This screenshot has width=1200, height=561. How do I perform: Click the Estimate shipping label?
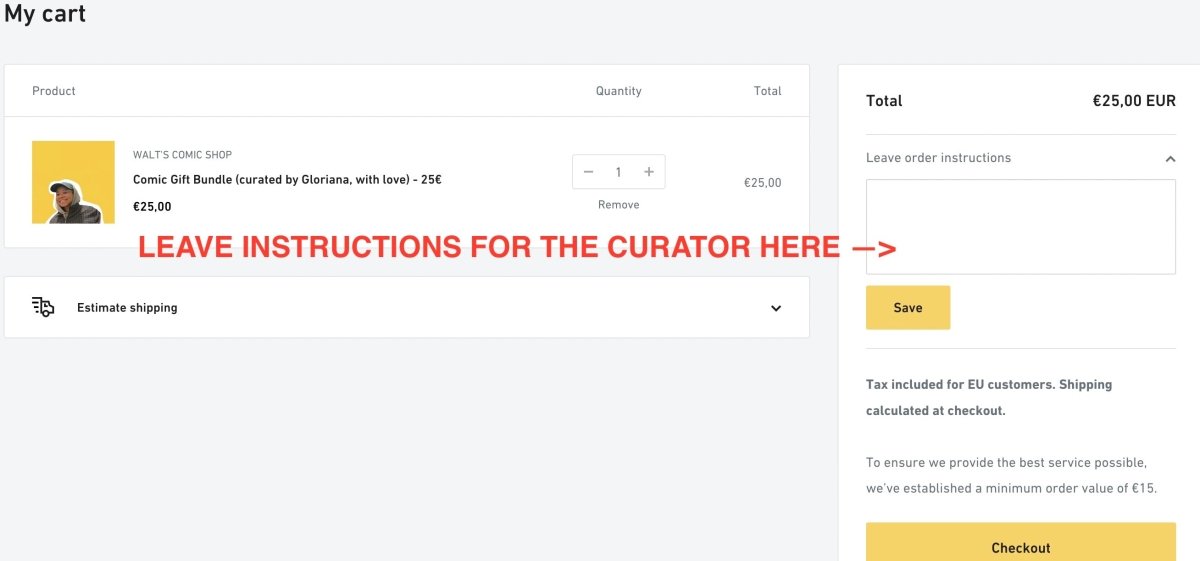tap(127, 308)
